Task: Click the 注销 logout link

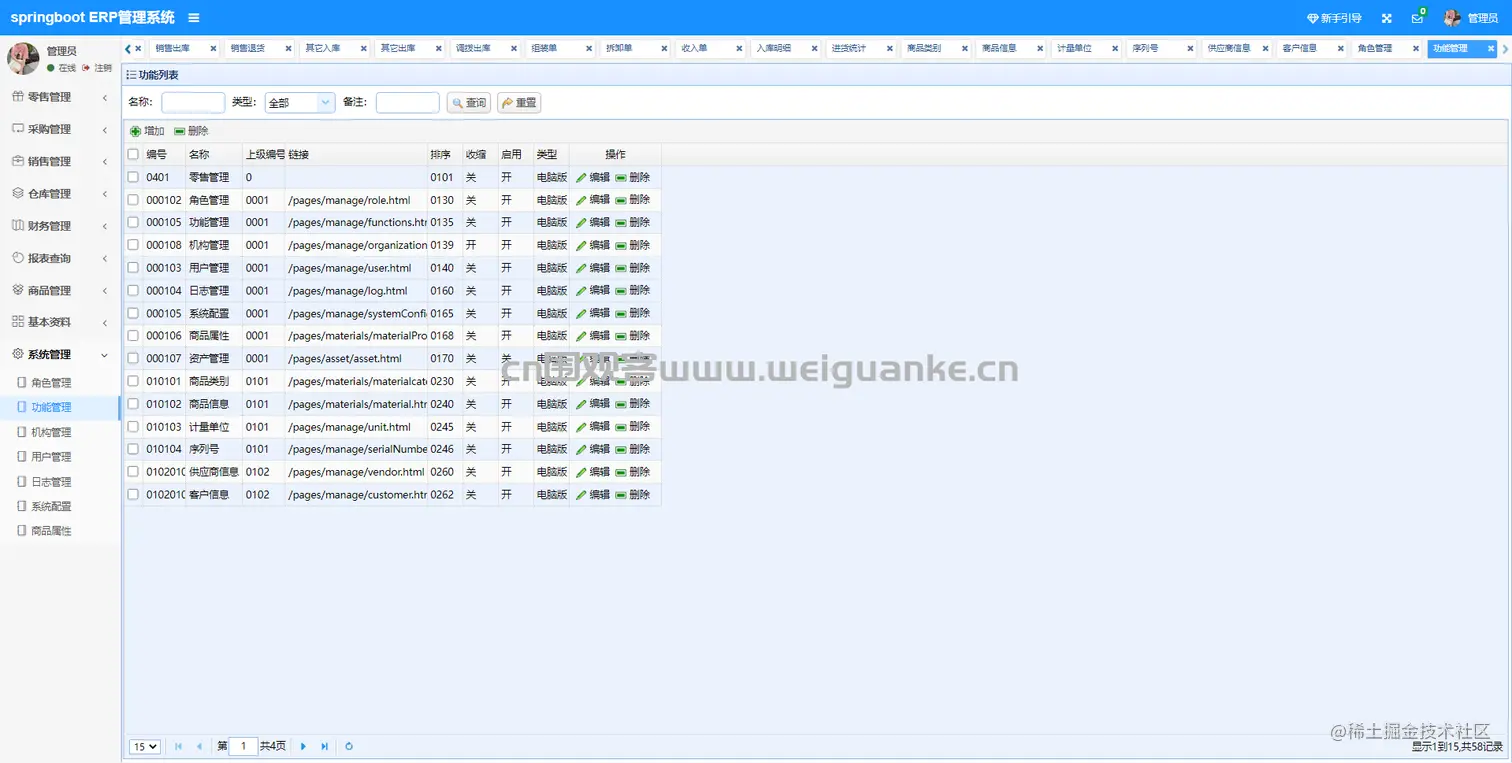Action: click(x=98, y=68)
